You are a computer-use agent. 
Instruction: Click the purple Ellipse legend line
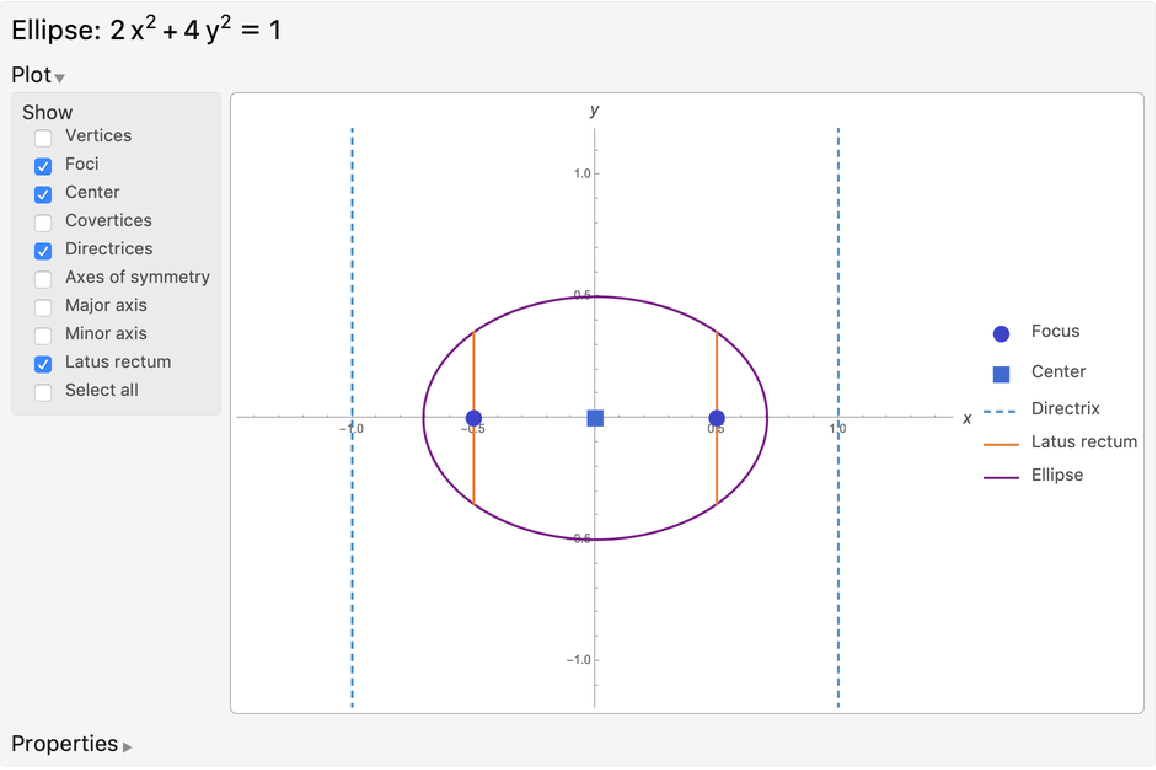(x=1001, y=477)
